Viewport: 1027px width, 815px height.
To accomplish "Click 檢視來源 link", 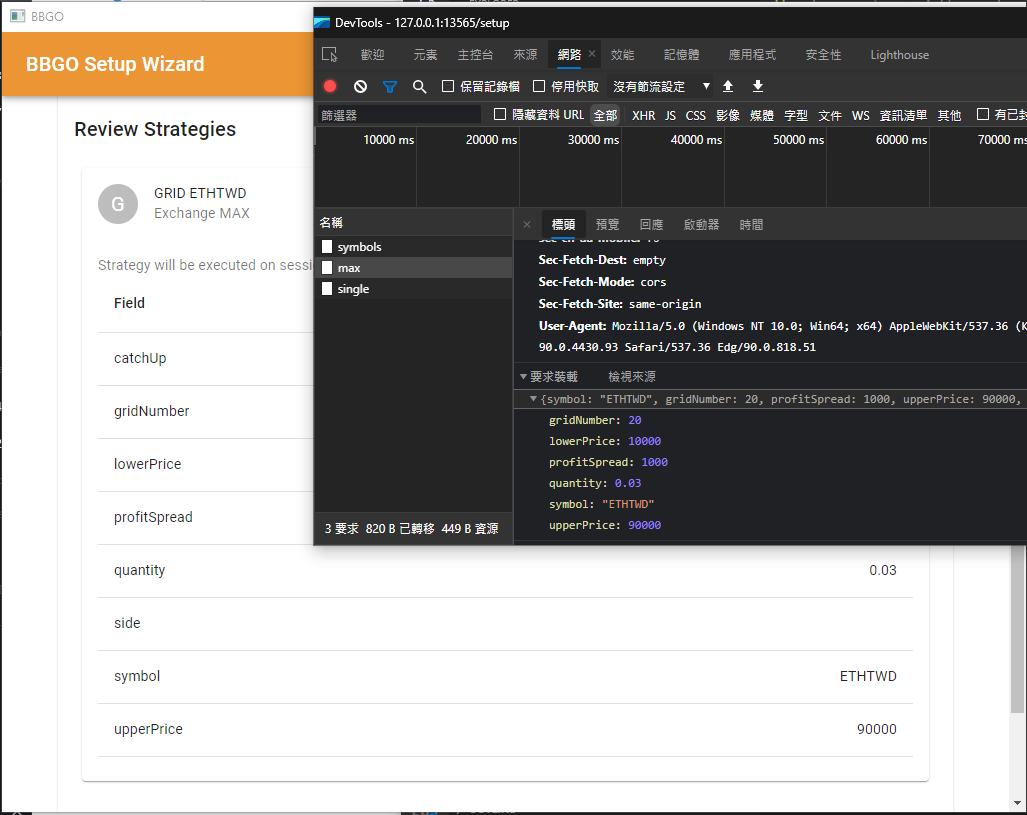I will coord(632,377).
